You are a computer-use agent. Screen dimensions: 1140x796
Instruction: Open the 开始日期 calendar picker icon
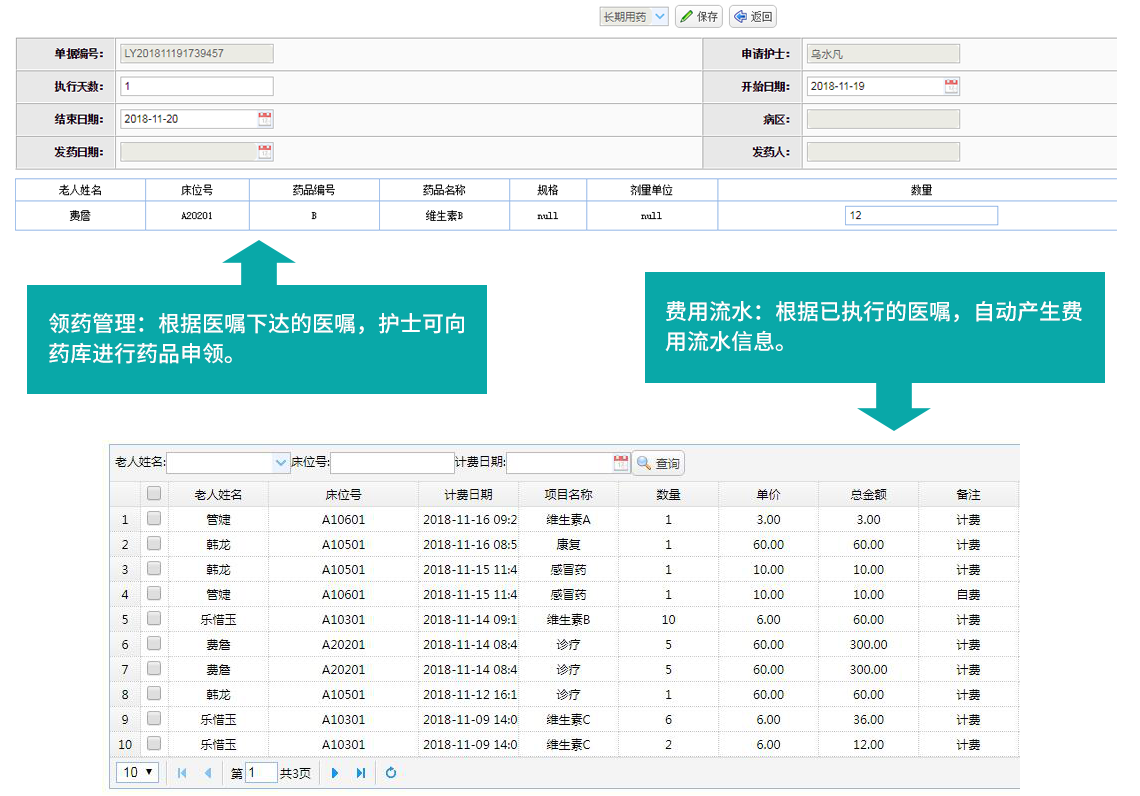click(x=951, y=86)
